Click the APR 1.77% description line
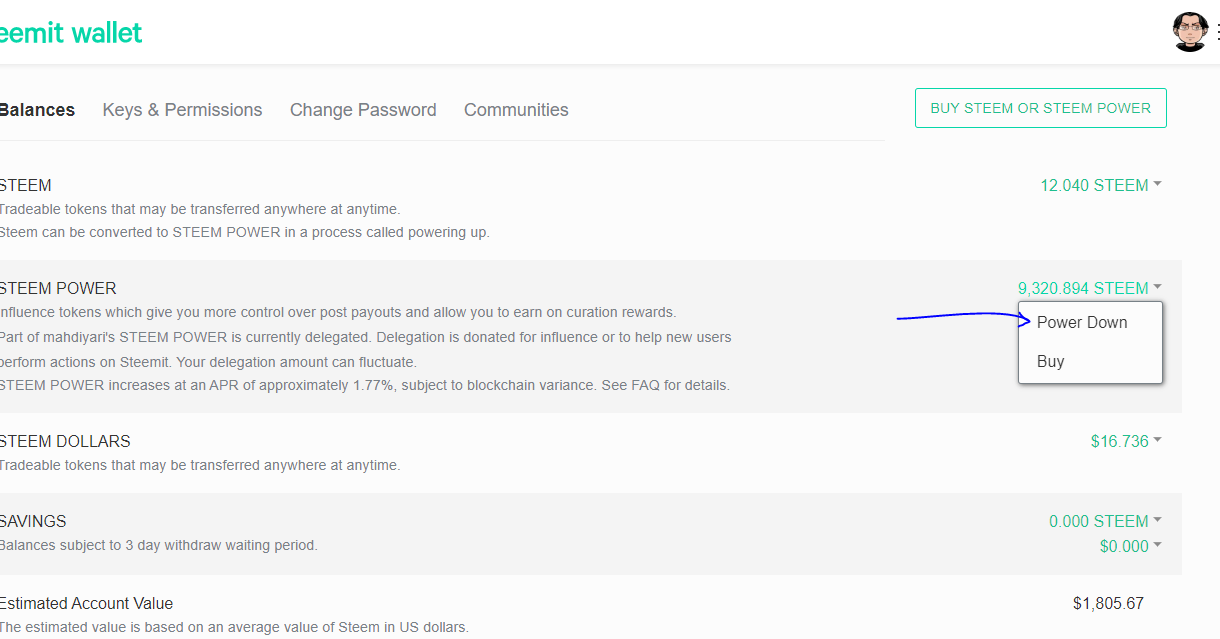Screen dimensions: 1220x639 point(364,385)
